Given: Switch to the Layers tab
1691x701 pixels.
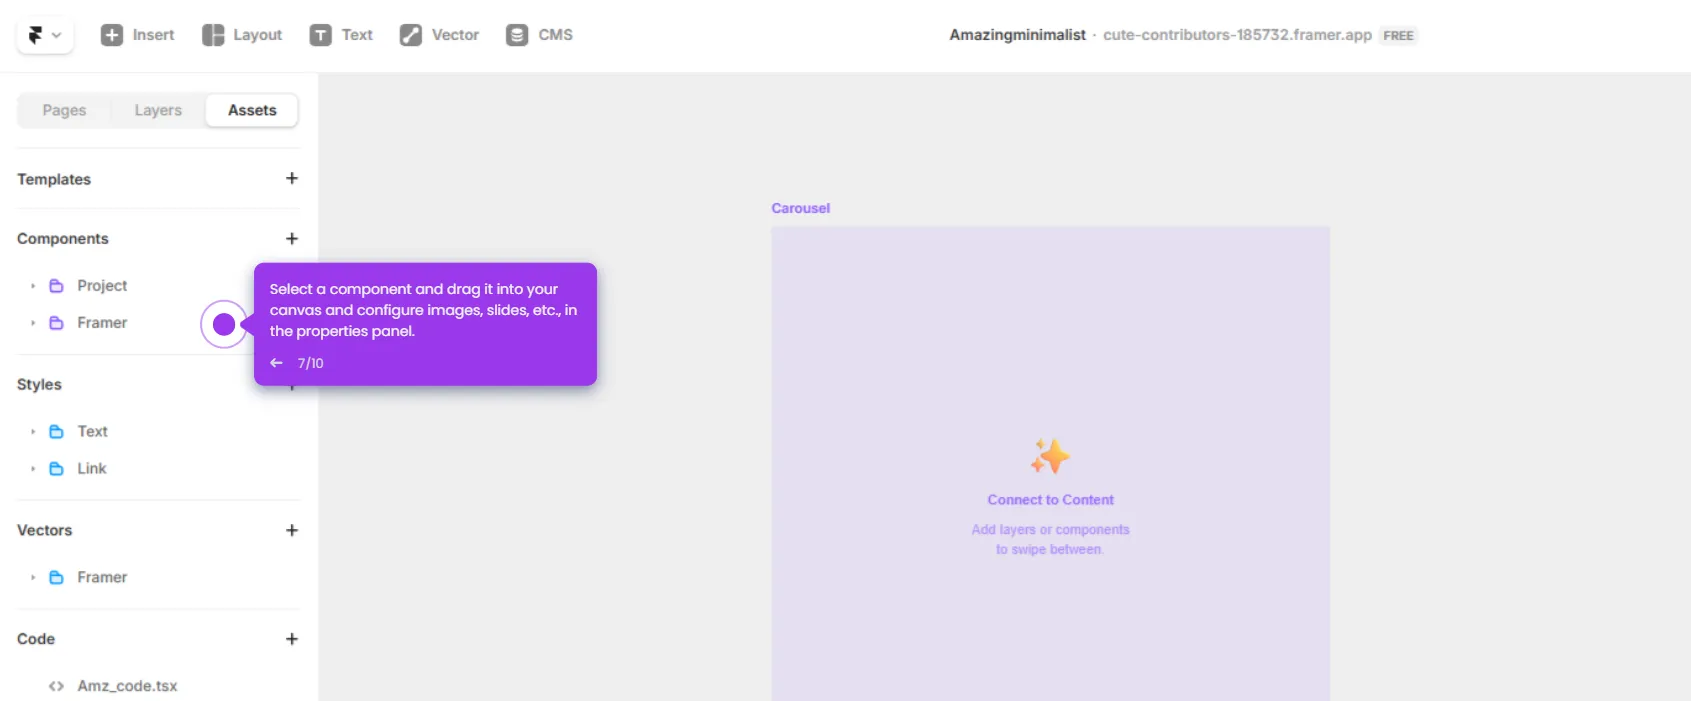Looking at the screenshot, I should tap(158, 110).
